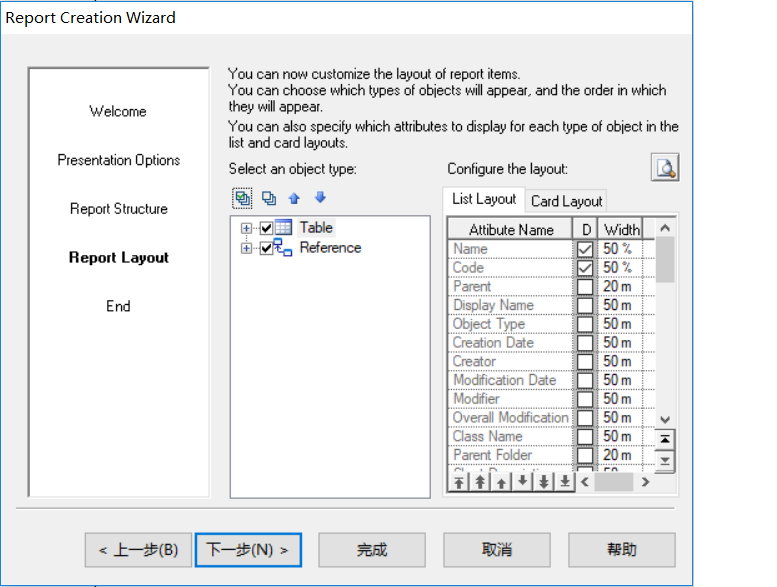This screenshot has height=587, width=777.
Task: Click the Reference object type icon
Action: 283,247
